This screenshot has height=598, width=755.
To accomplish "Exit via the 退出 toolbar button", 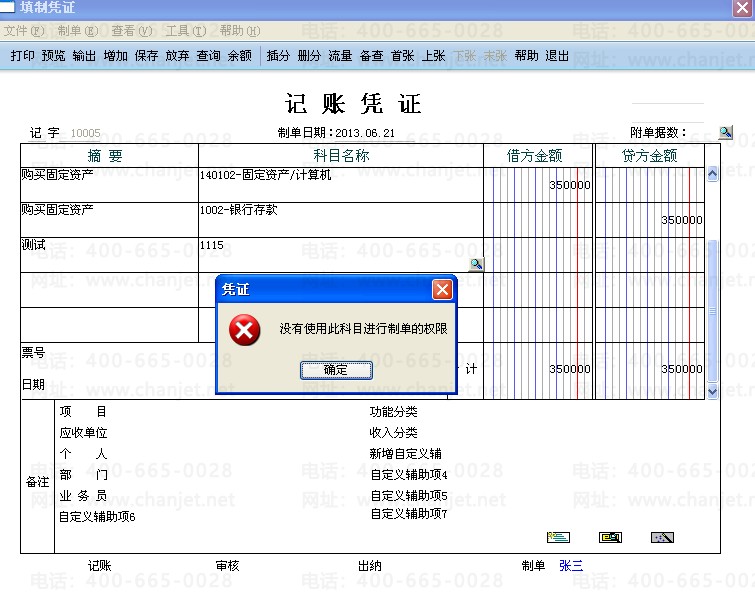I will click(x=557, y=56).
